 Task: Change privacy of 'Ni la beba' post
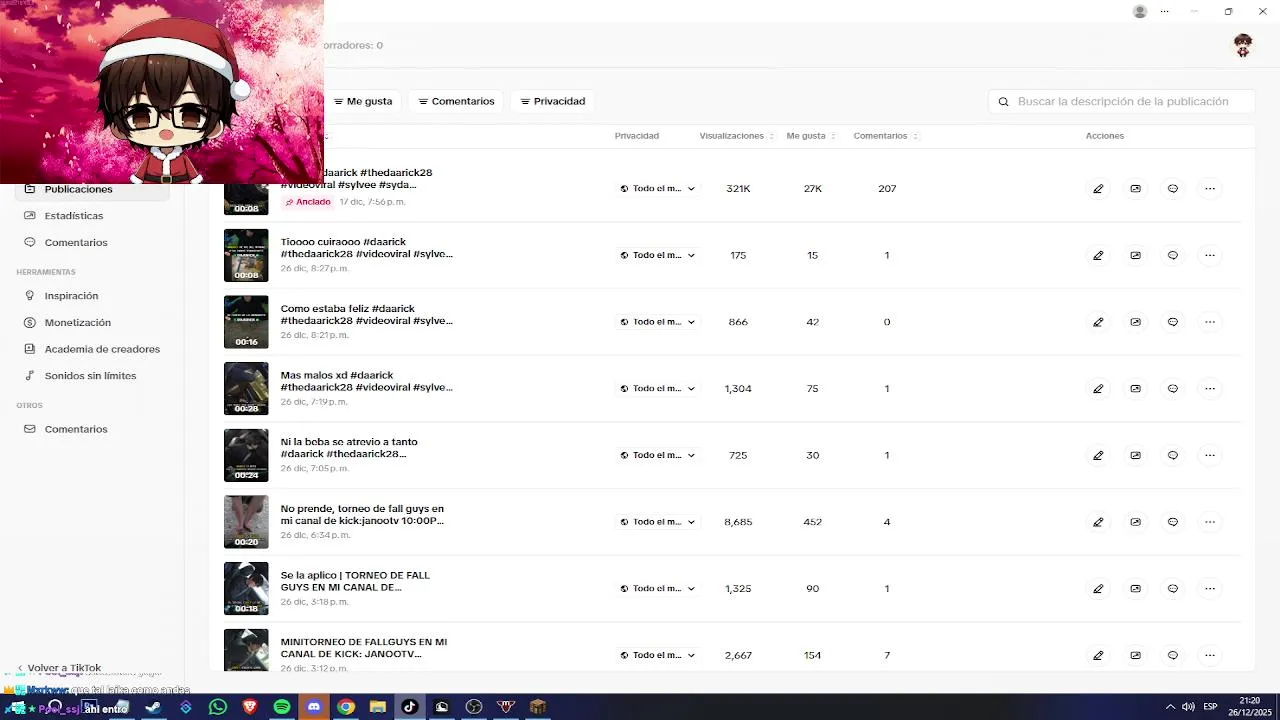[657, 455]
